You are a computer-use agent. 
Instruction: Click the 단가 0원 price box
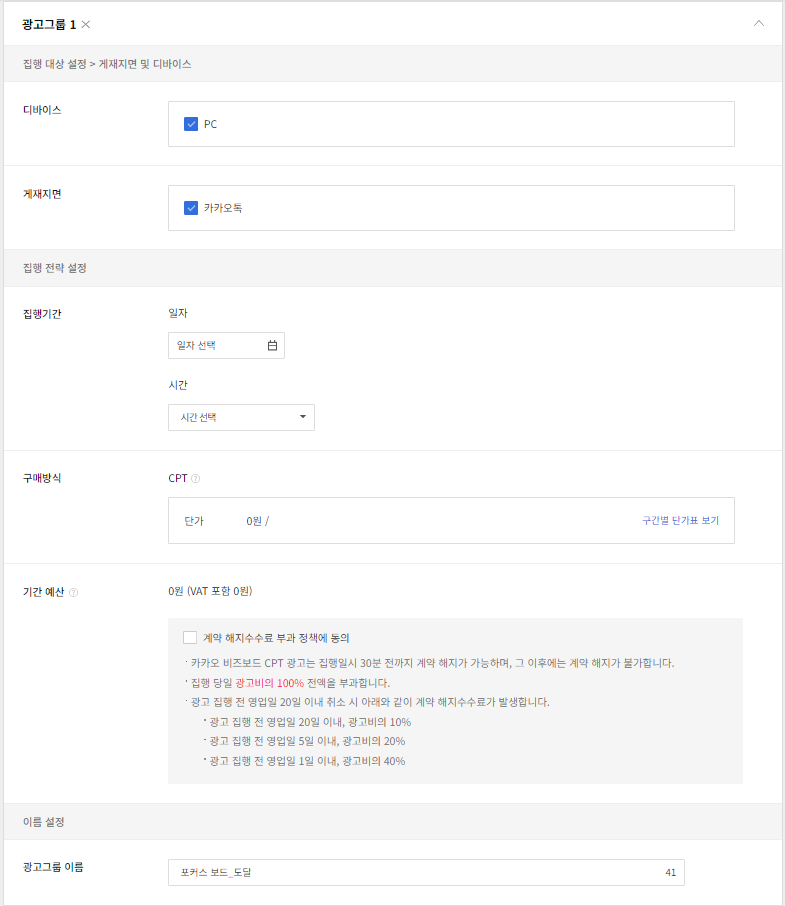[x=400, y=521]
